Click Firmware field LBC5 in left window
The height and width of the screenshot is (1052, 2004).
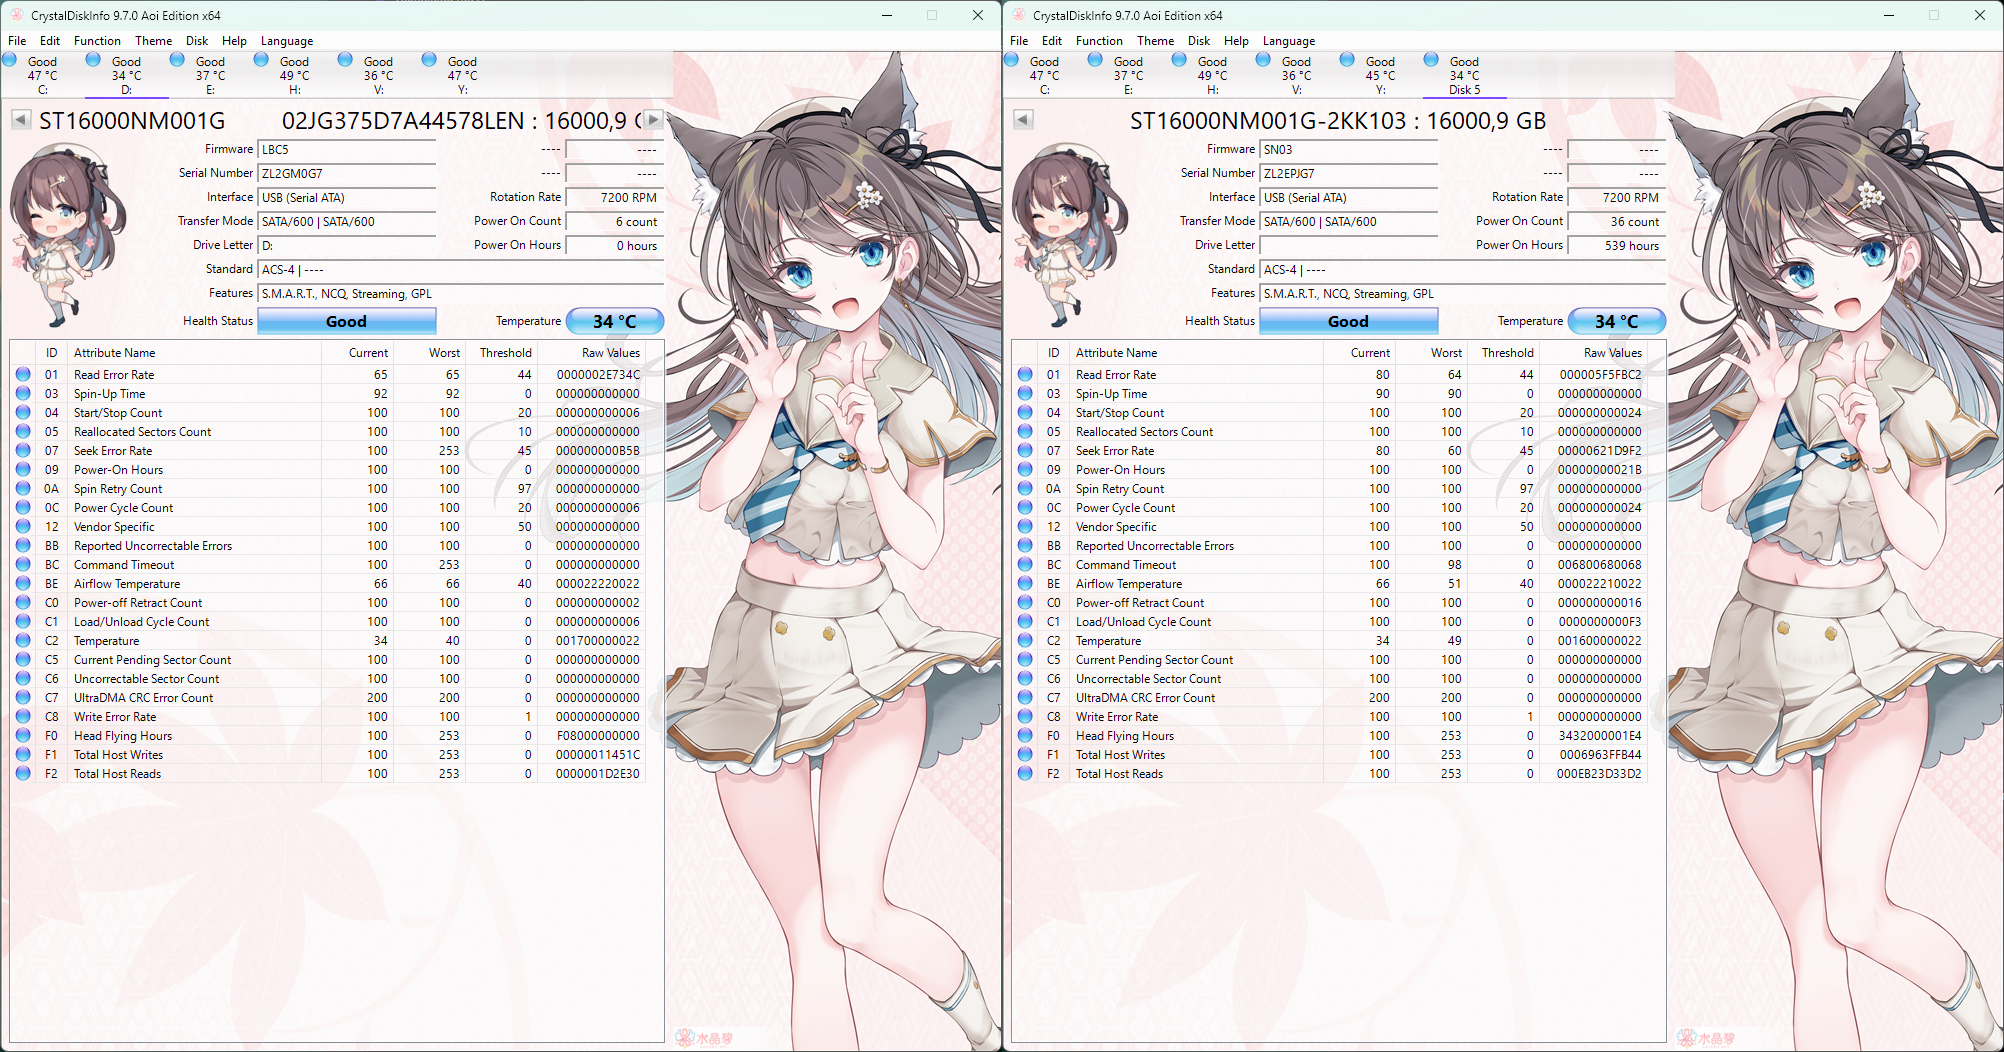click(x=347, y=150)
